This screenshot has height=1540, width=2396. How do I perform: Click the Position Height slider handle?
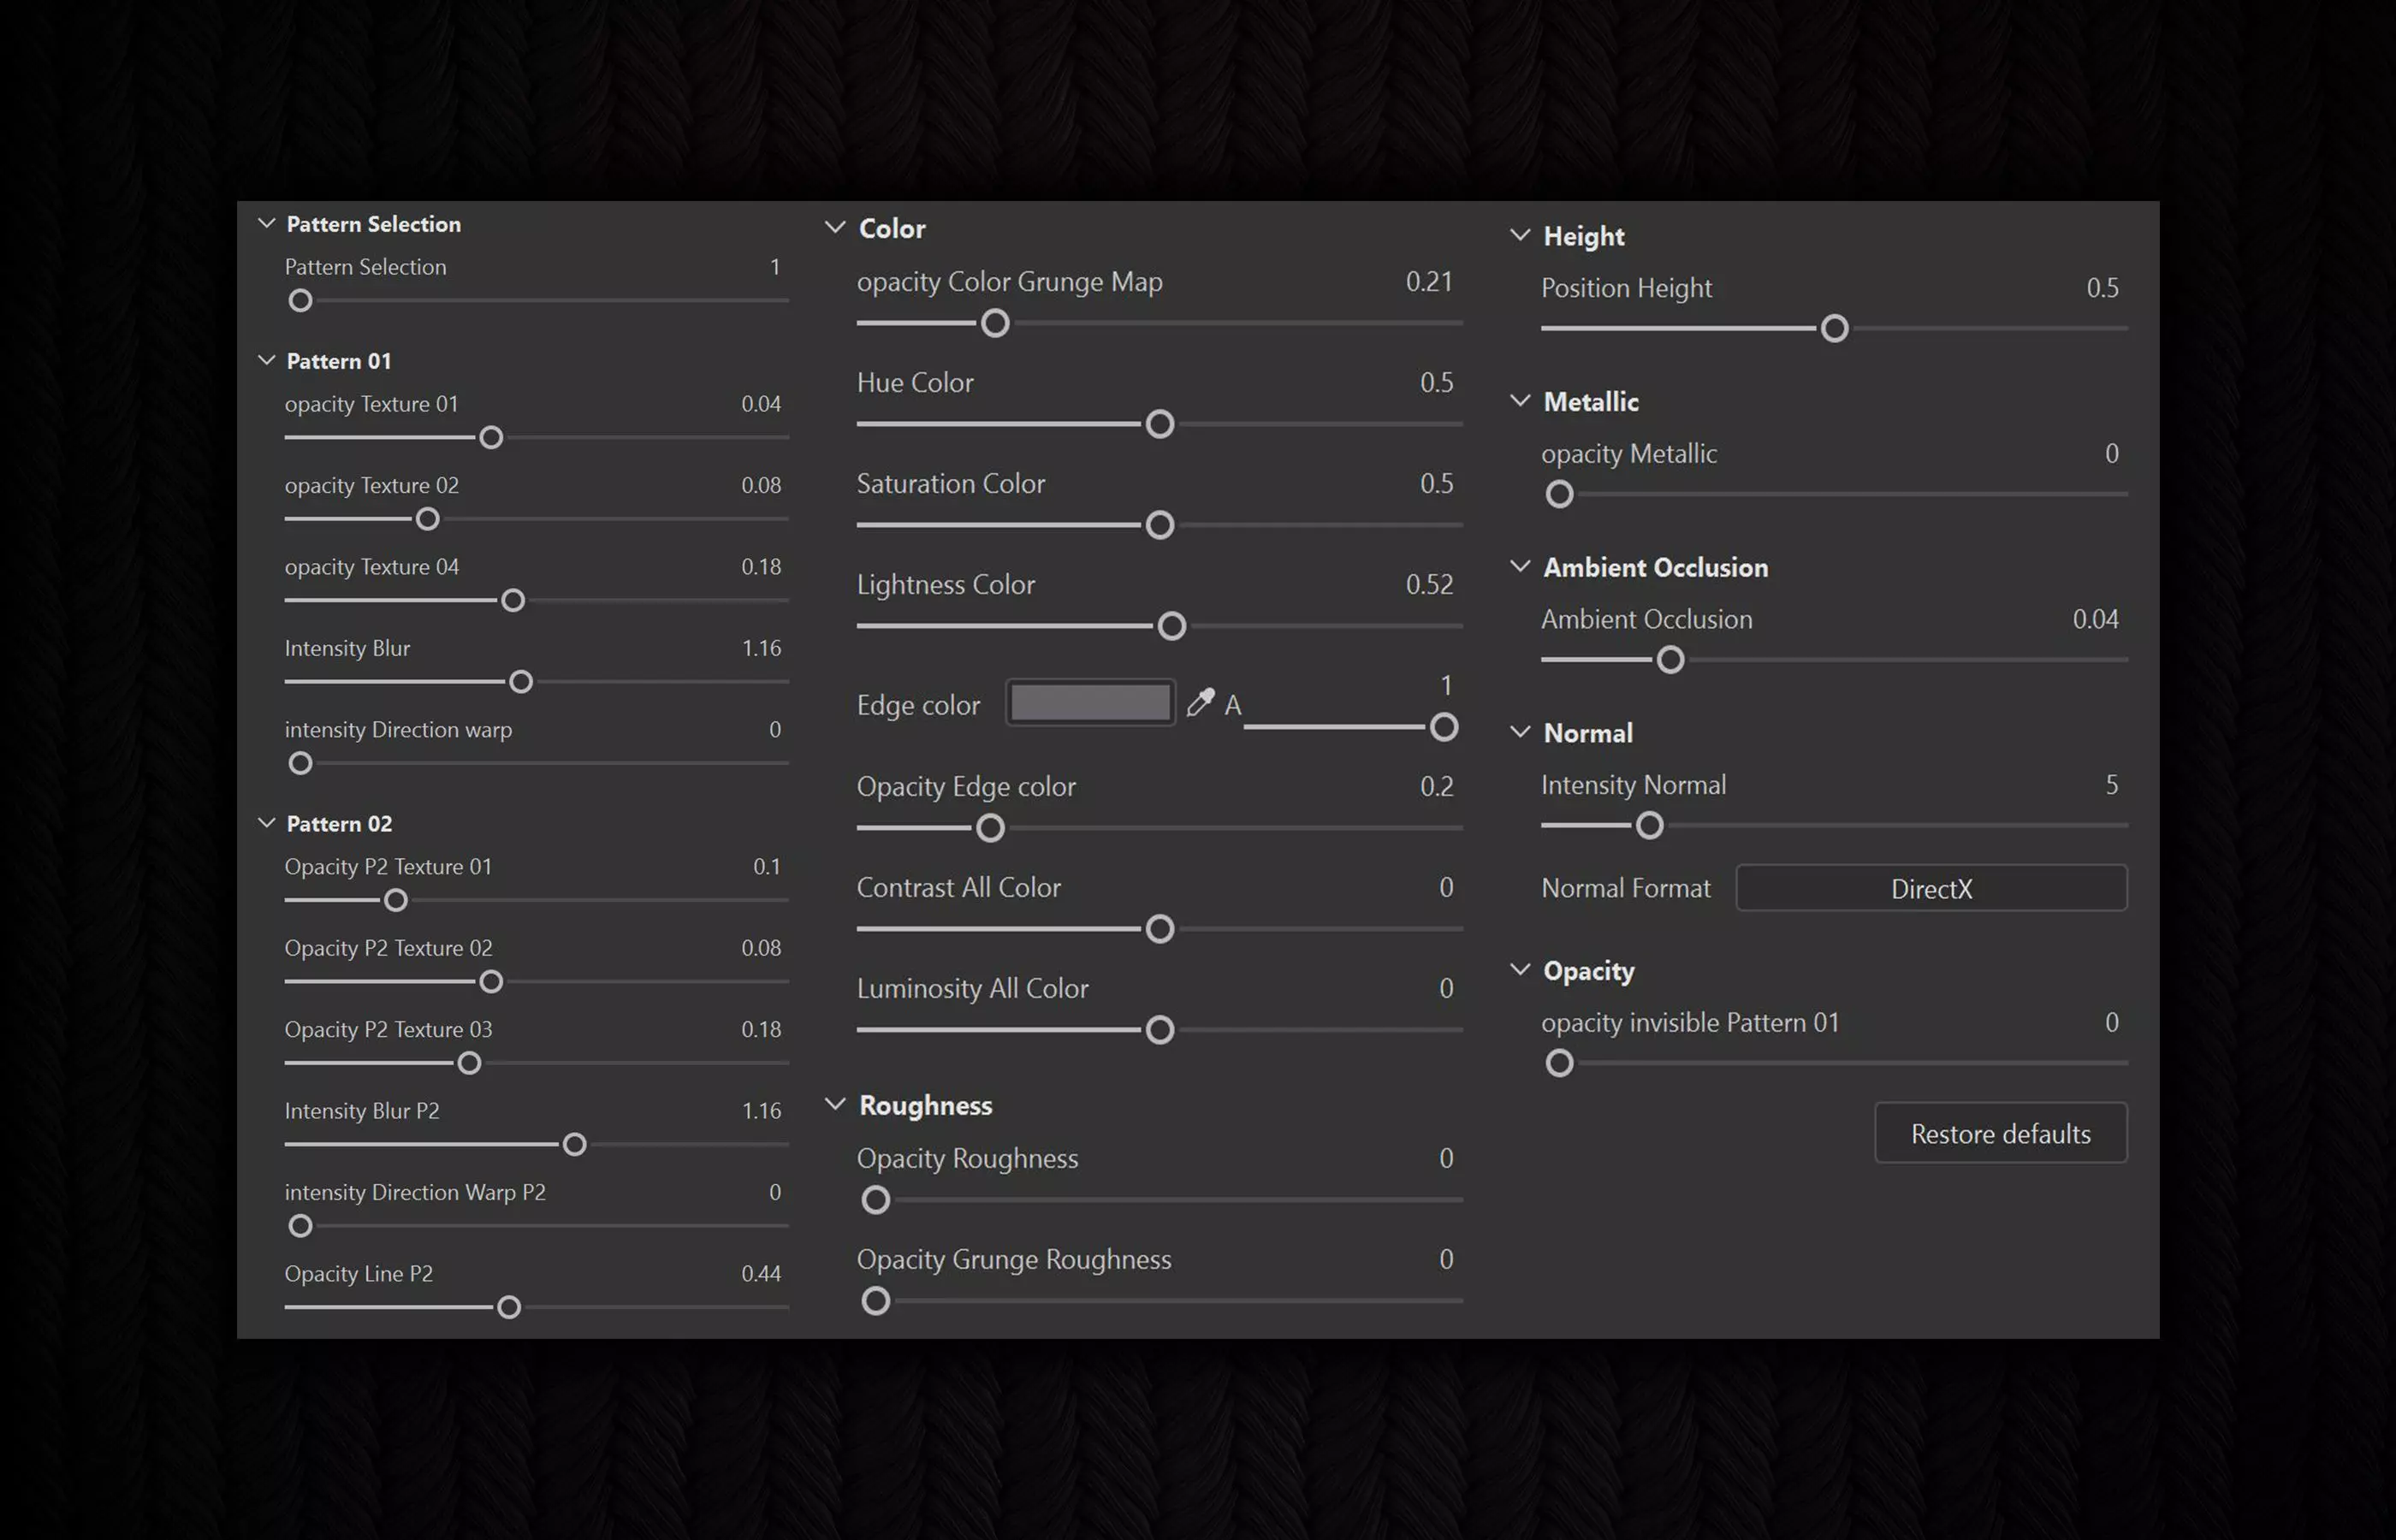(x=1834, y=328)
